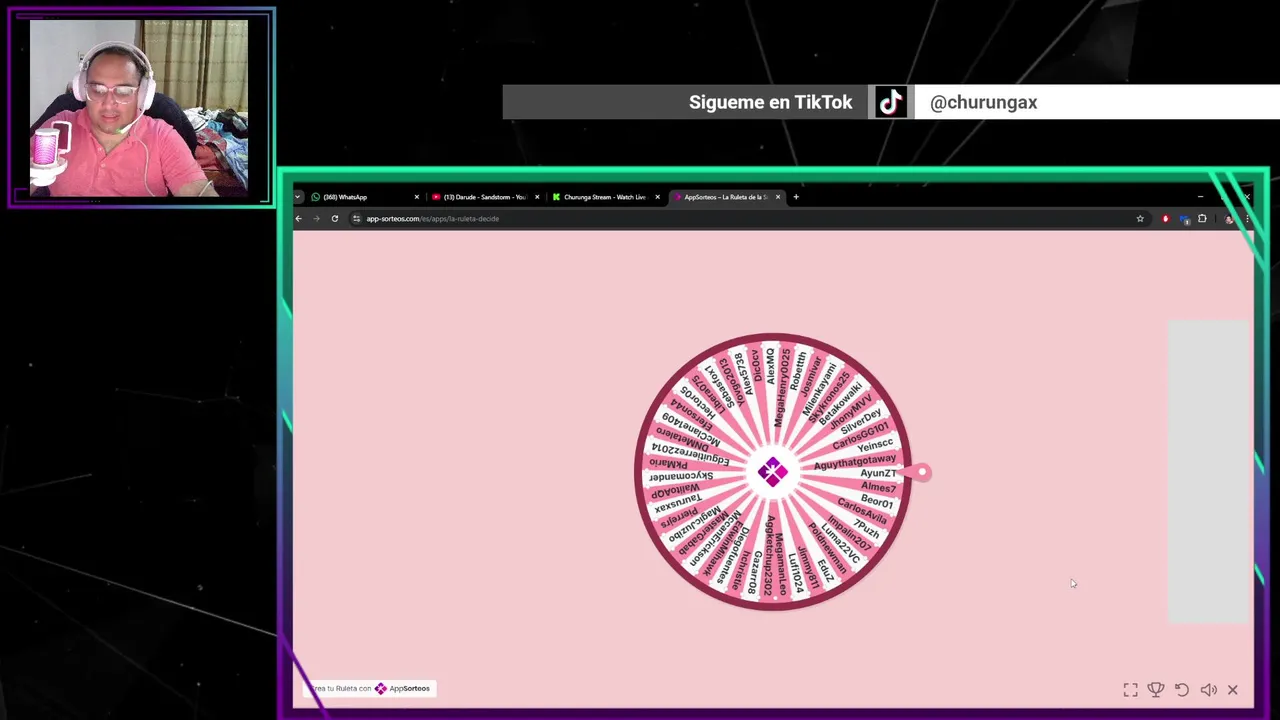Viewport: 1280px width, 720px height.
Task: Close the AppSorteos tab
Action: click(778, 197)
